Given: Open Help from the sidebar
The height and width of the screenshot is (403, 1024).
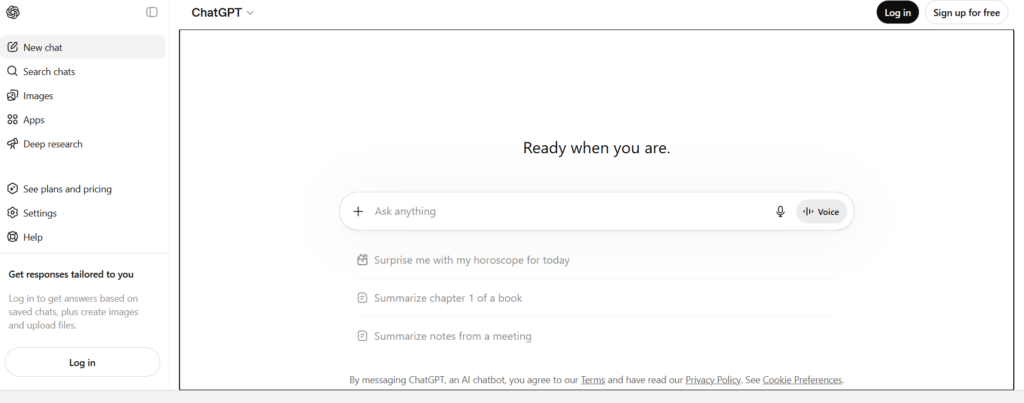Looking at the screenshot, I should point(83,237).
